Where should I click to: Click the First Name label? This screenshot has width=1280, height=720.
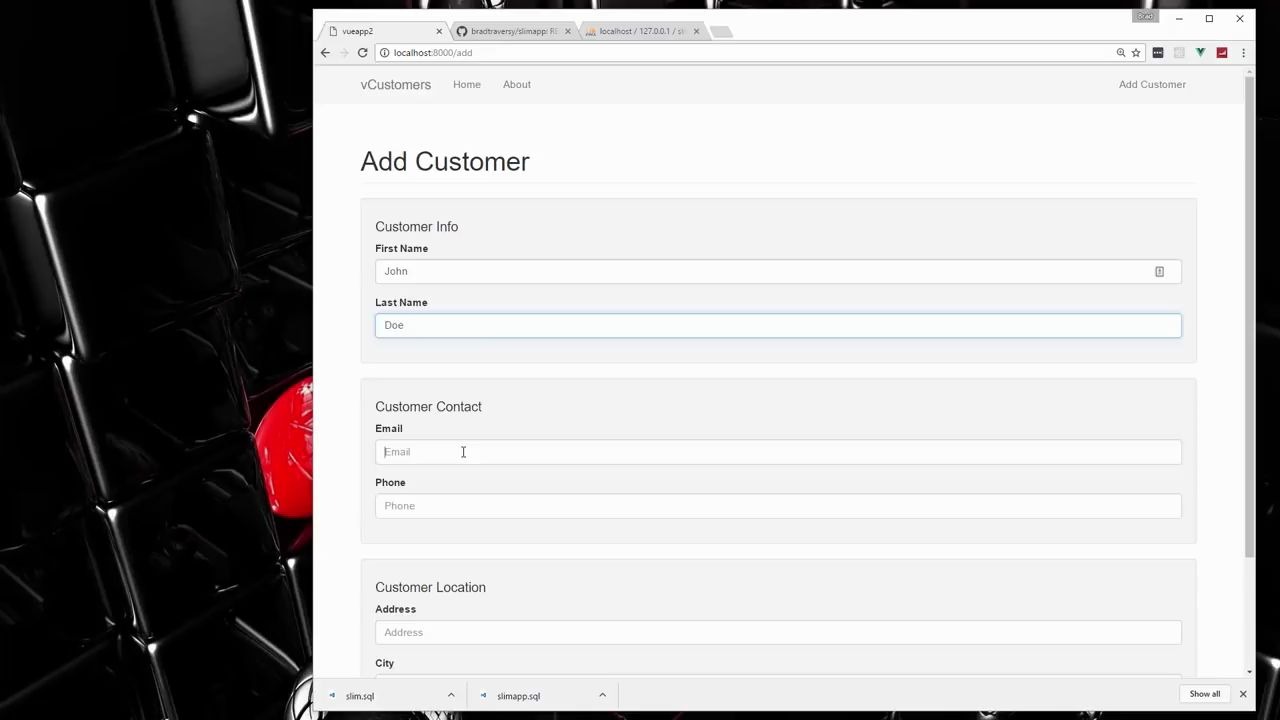(401, 248)
